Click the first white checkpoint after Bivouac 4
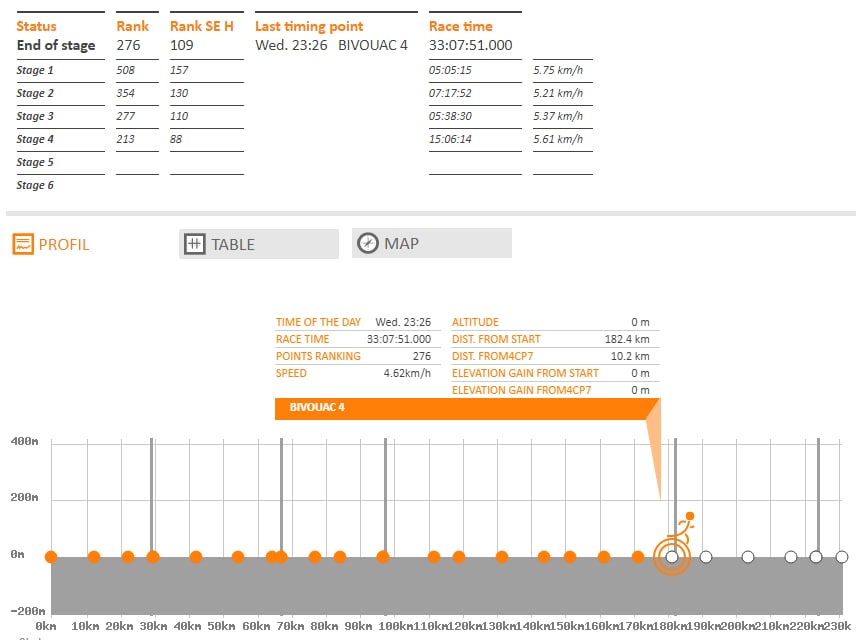The width and height of the screenshot is (856, 640). (706, 557)
